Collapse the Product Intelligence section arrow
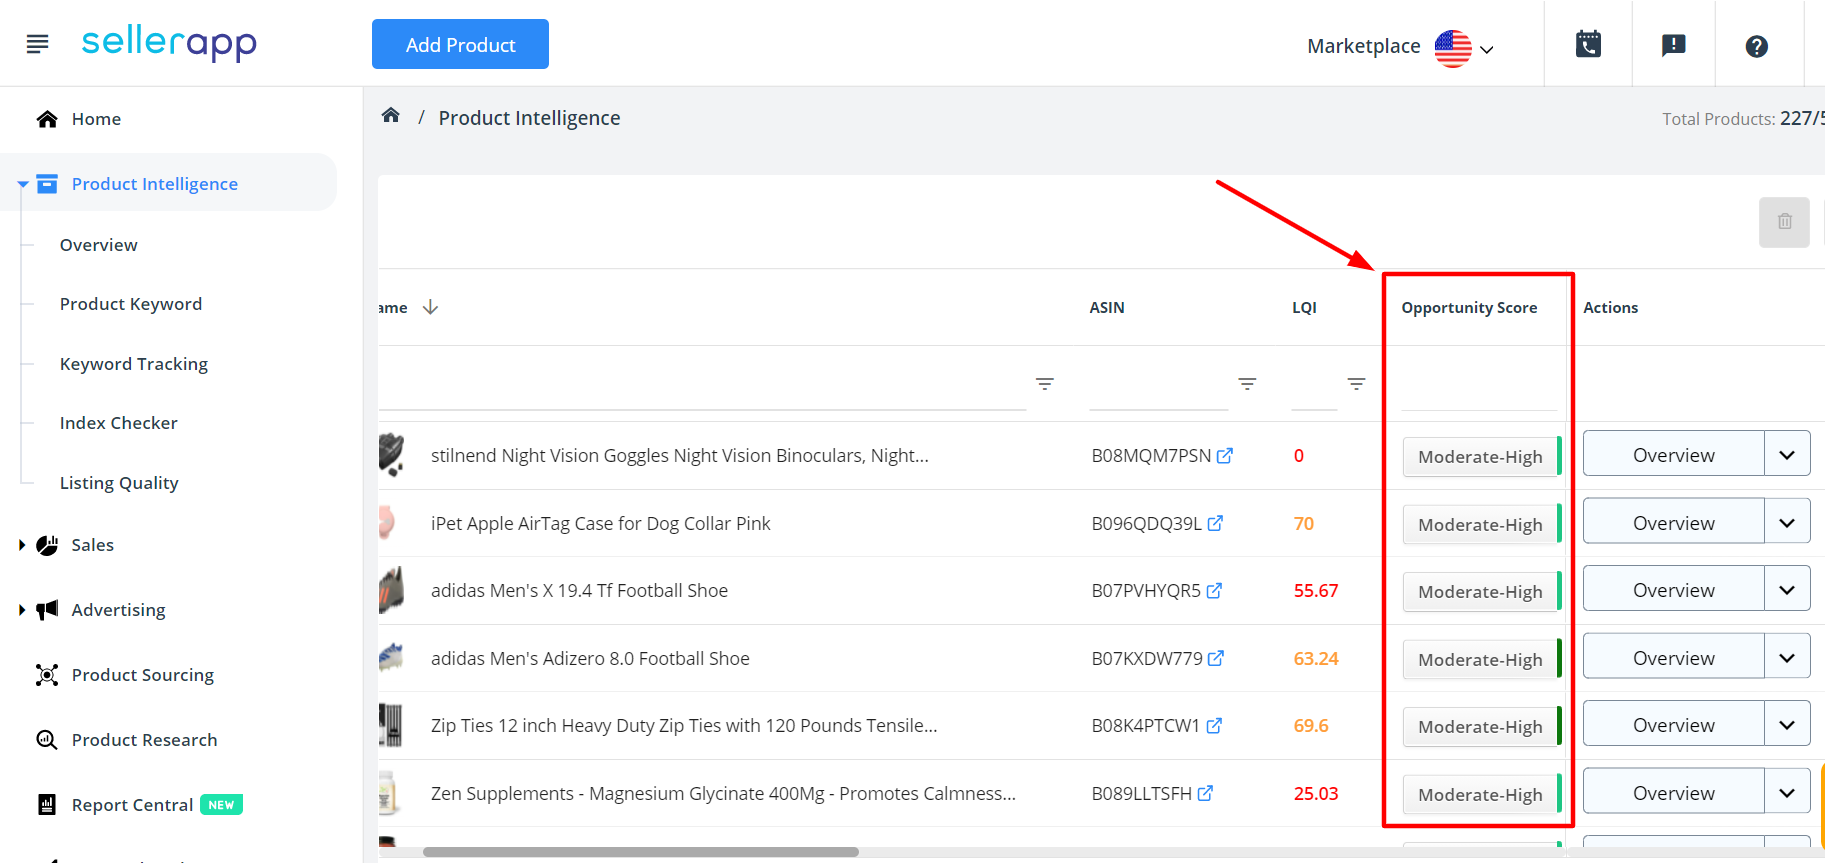 coord(22,184)
